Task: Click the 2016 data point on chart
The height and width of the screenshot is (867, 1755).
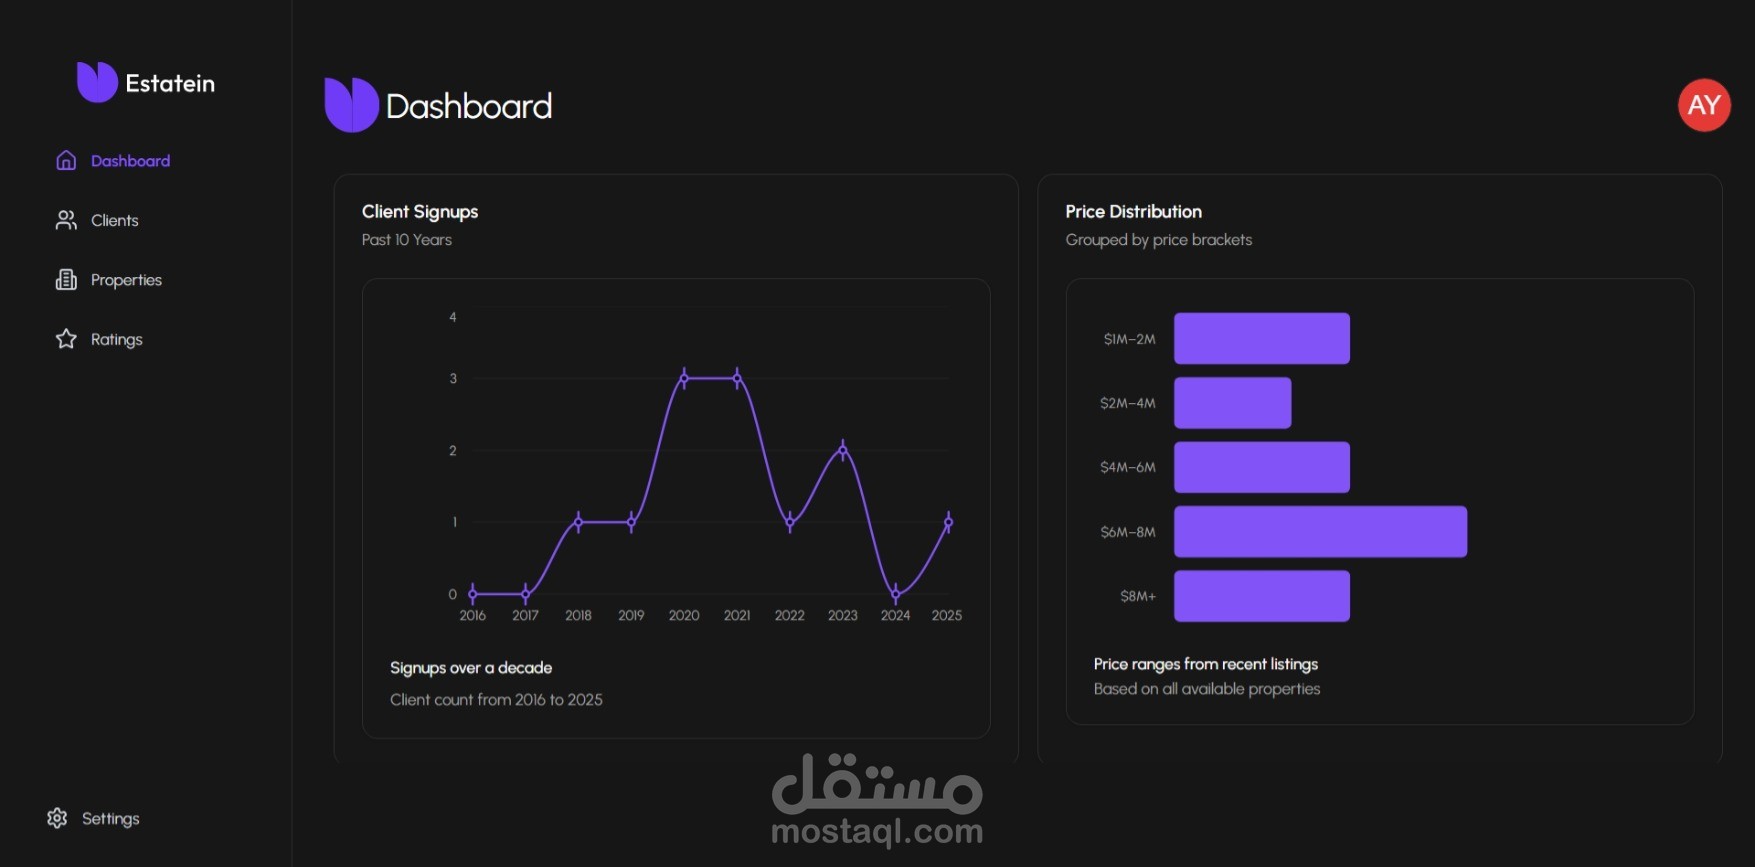Action: pyautogui.click(x=473, y=594)
